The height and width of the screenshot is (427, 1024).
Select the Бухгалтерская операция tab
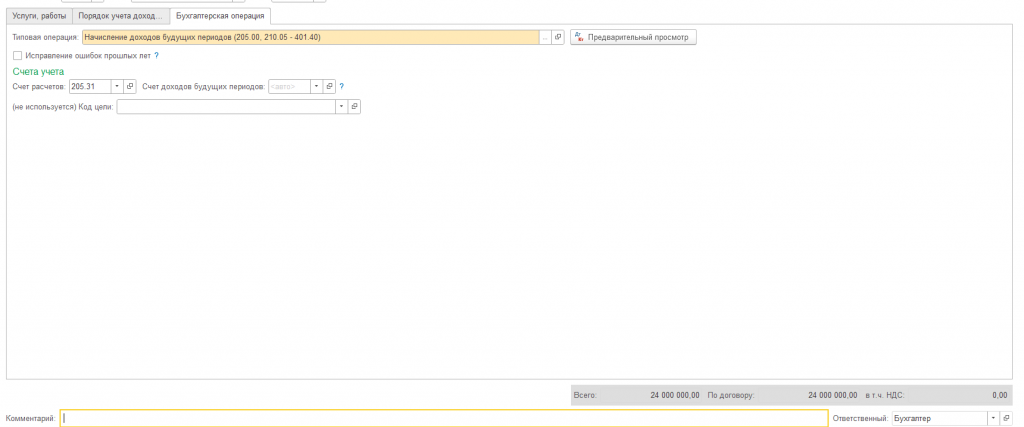tap(220, 16)
